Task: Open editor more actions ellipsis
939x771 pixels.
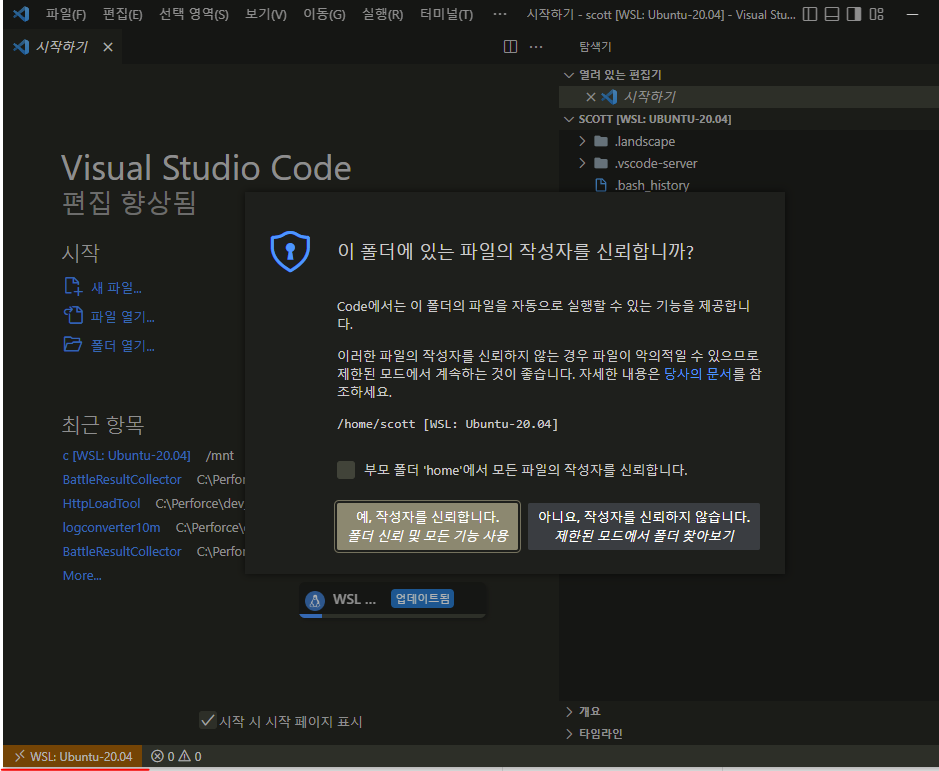Action: tap(536, 46)
